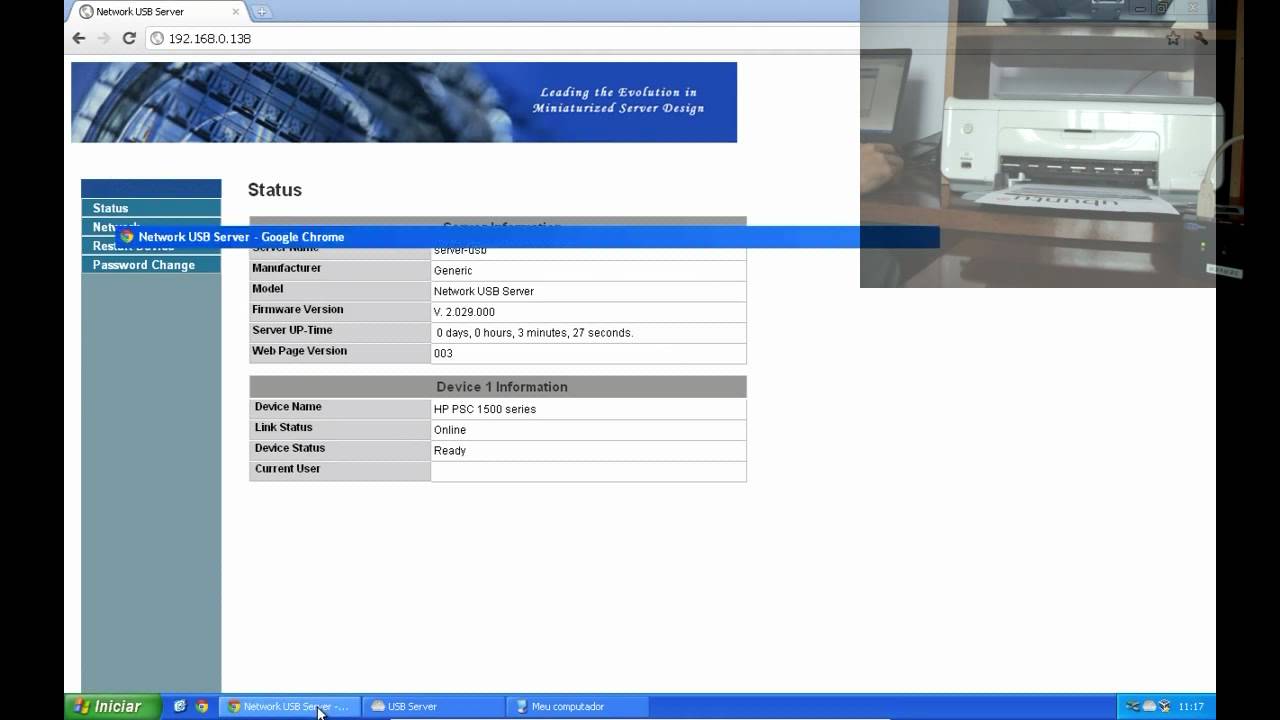Open the Password Change sidebar entry
Viewport: 1280px width, 720px height.
coord(151,265)
